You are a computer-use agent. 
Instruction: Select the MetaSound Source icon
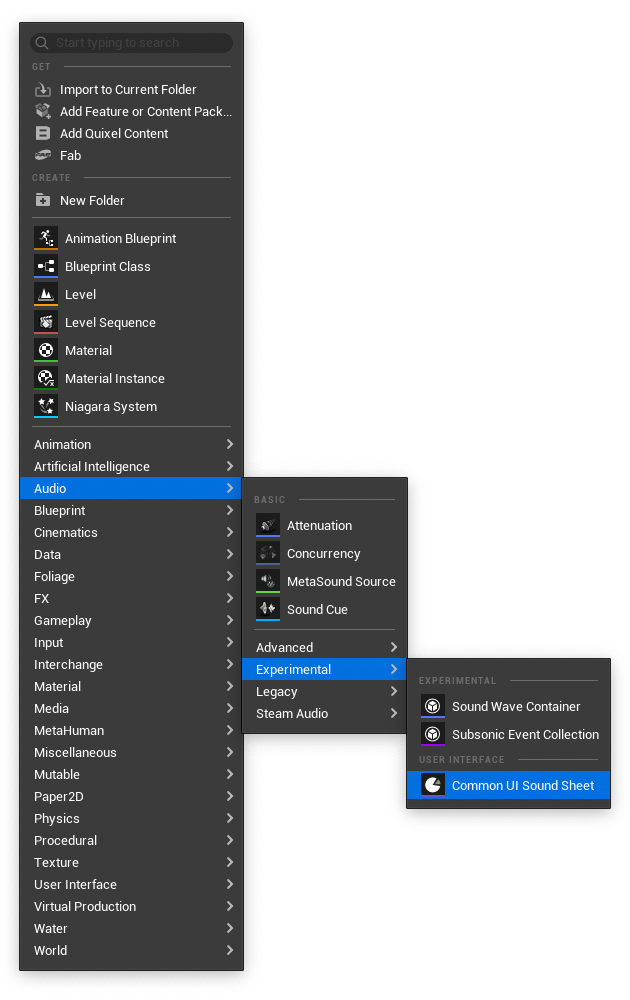268,581
